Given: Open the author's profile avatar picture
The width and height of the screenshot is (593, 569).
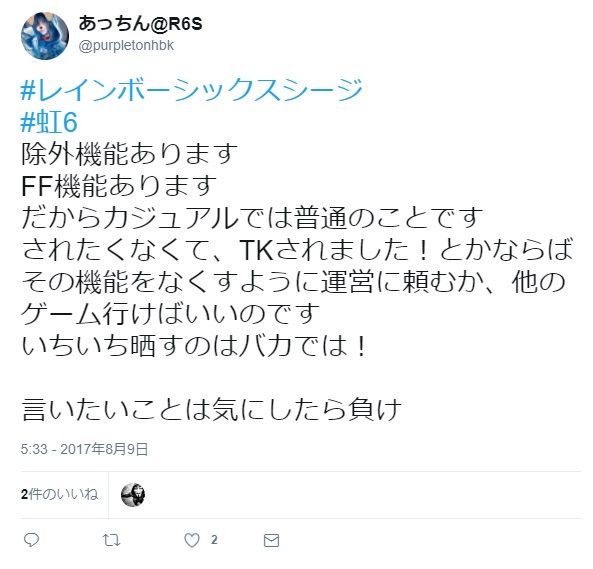Looking at the screenshot, I should click(45, 36).
